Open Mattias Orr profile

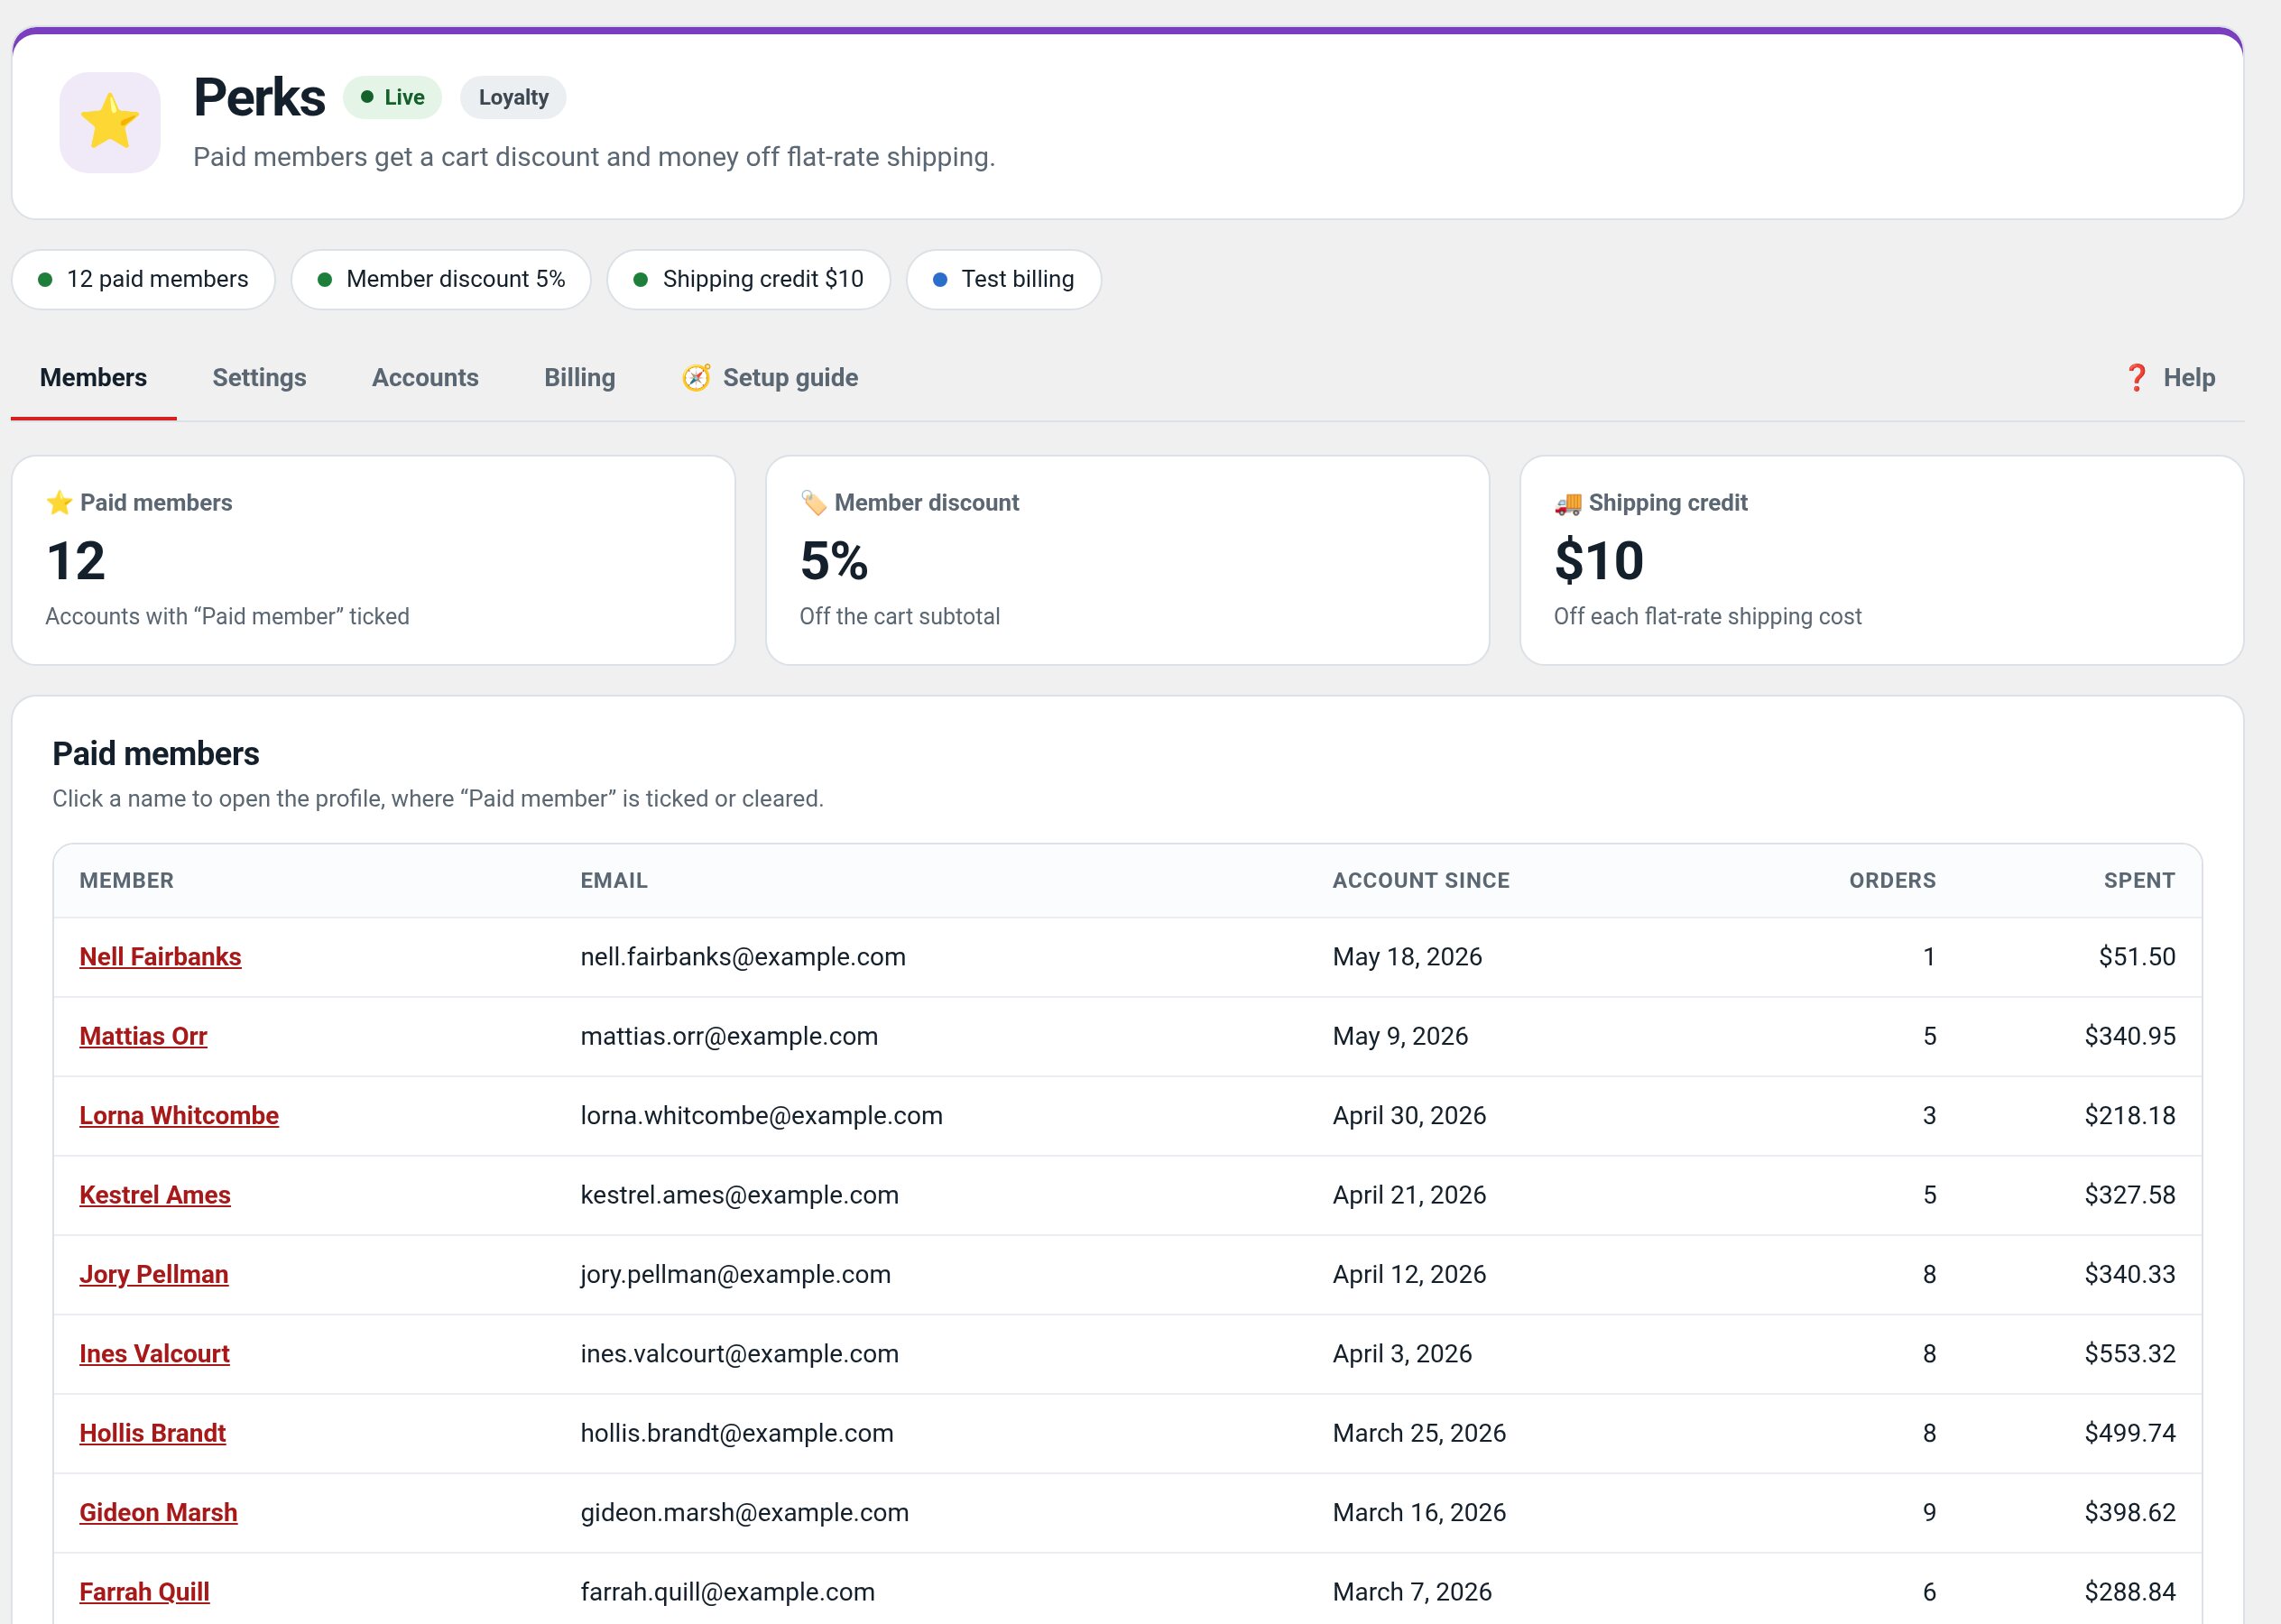click(x=143, y=1036)
